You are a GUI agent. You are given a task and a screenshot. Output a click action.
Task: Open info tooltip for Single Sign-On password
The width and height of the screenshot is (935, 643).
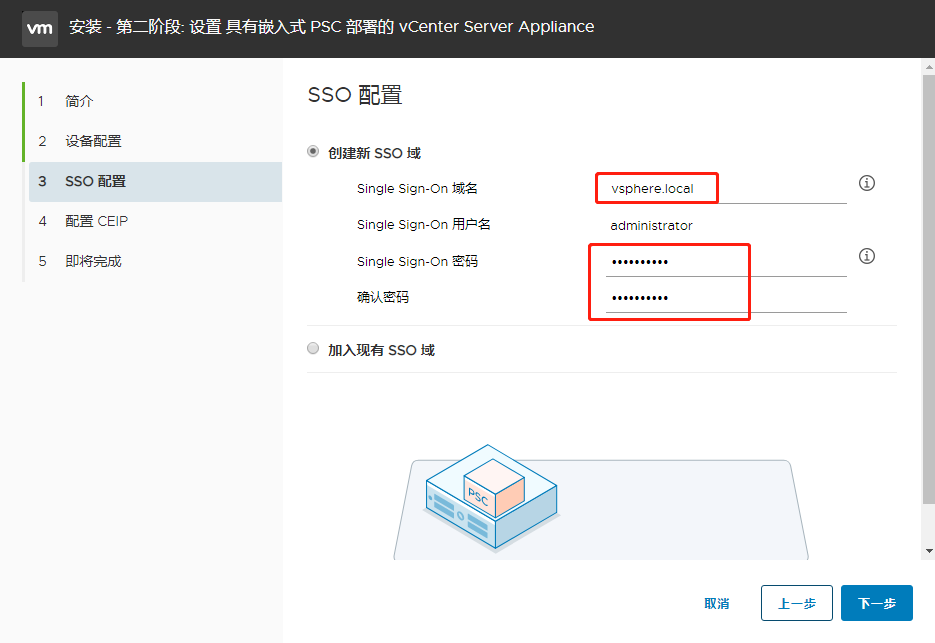[x=866, y=256]
